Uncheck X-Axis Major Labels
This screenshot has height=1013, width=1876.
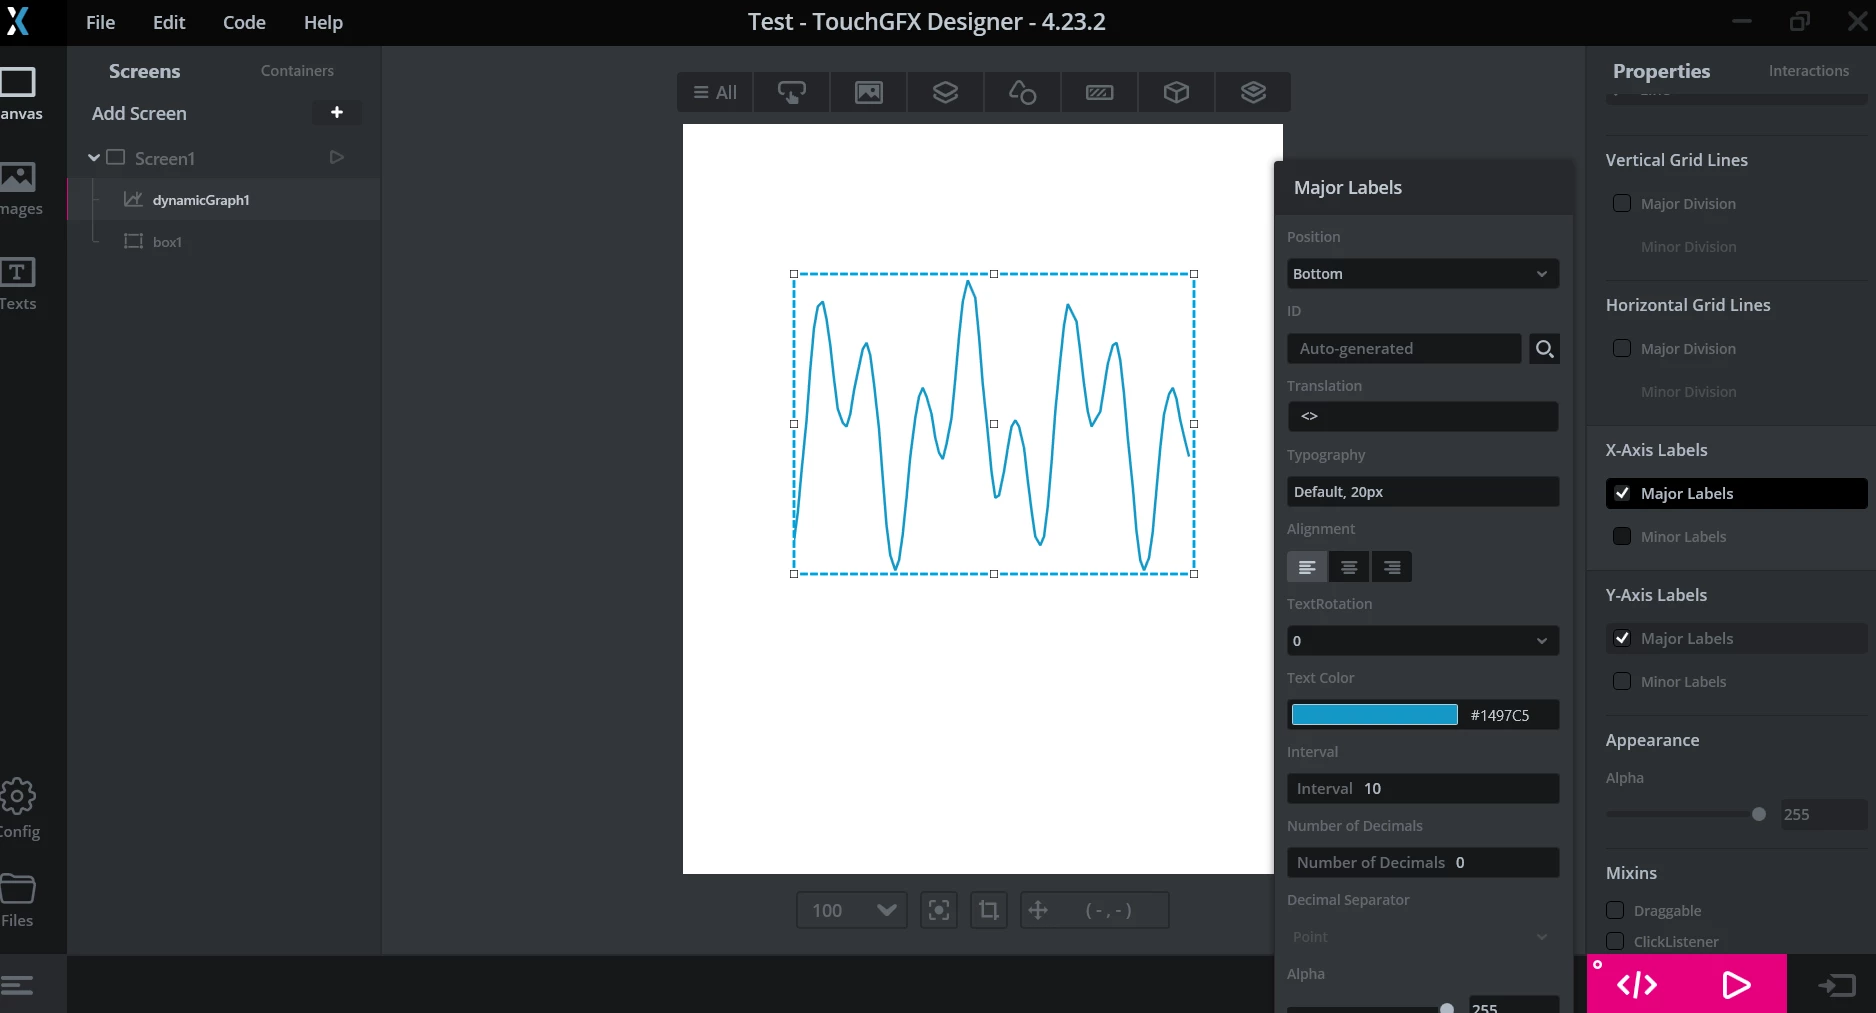[x=1622, y=493]
